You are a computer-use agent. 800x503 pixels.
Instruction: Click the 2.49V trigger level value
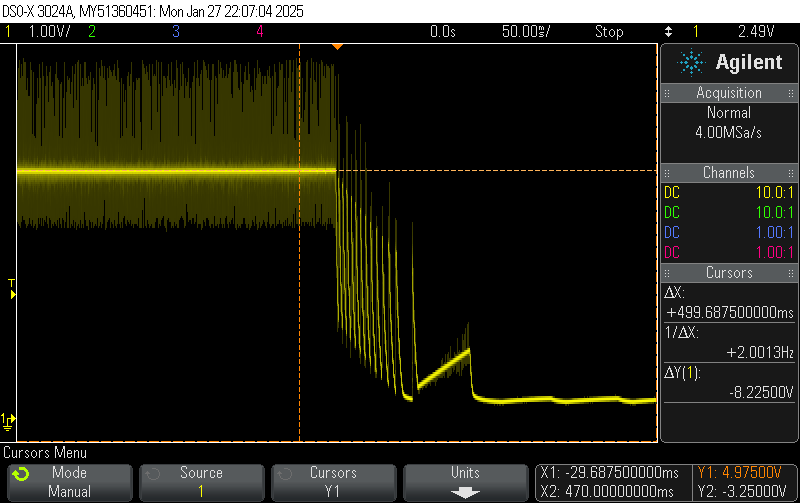click(756, 32)
